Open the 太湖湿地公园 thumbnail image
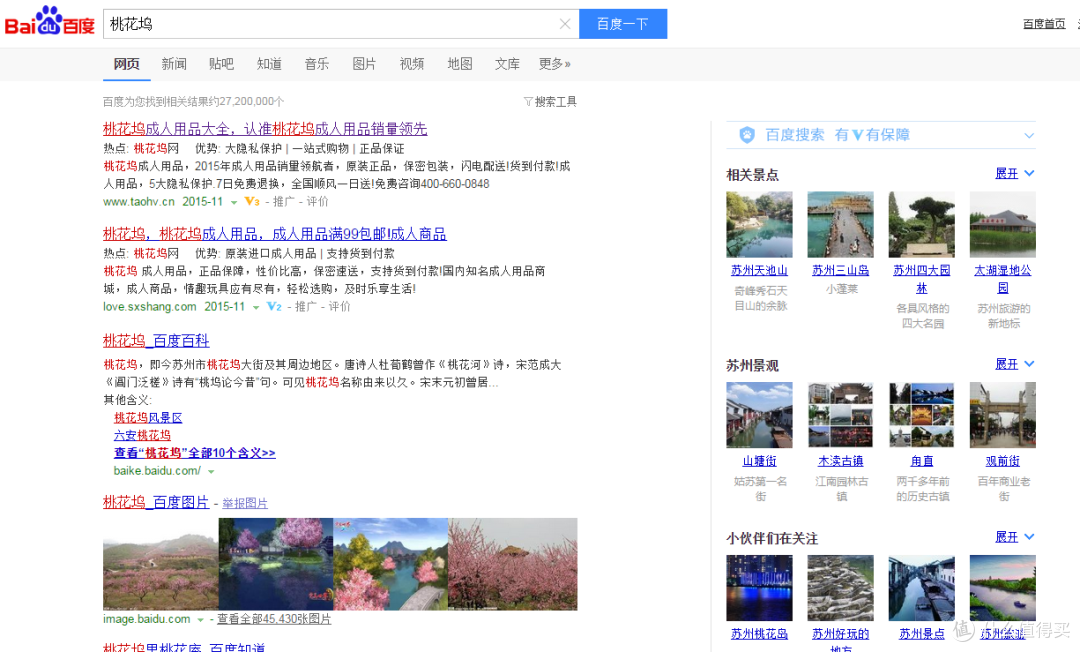1080x652 pixels. coord(1002,224)
